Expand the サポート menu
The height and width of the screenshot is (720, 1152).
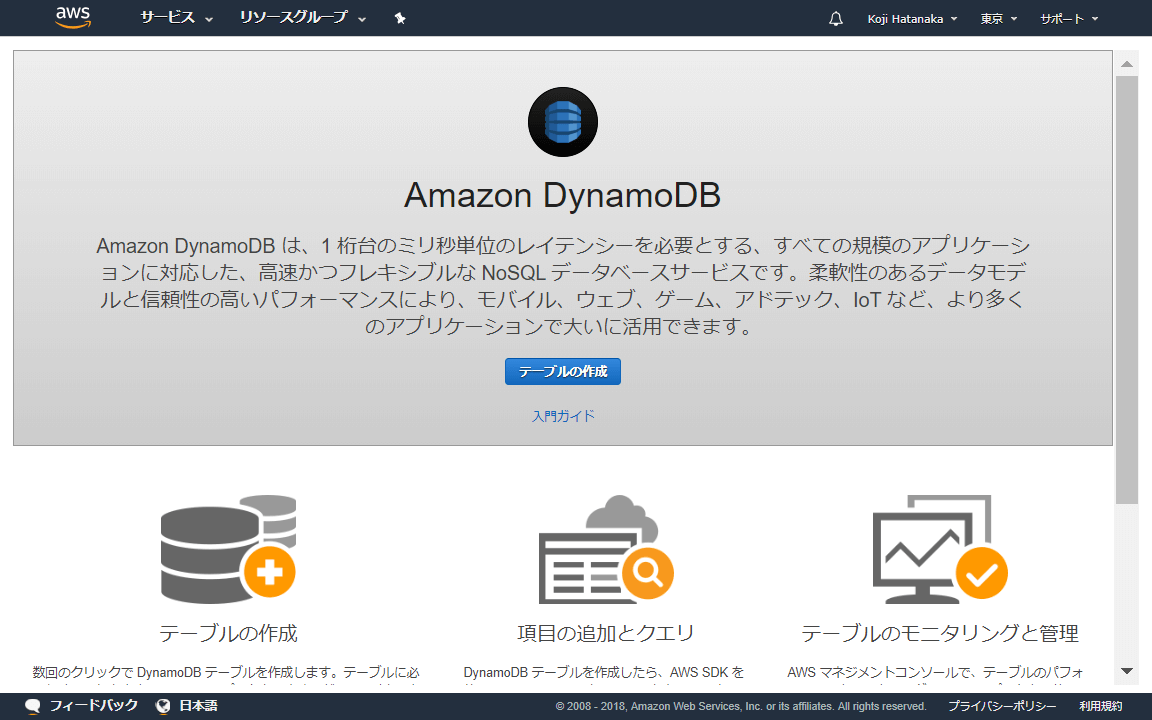click(1069, 19)
